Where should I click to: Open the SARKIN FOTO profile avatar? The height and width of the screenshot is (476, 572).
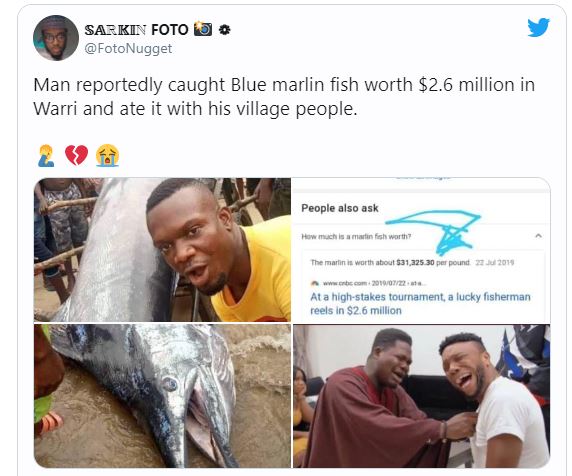(56, 38)
